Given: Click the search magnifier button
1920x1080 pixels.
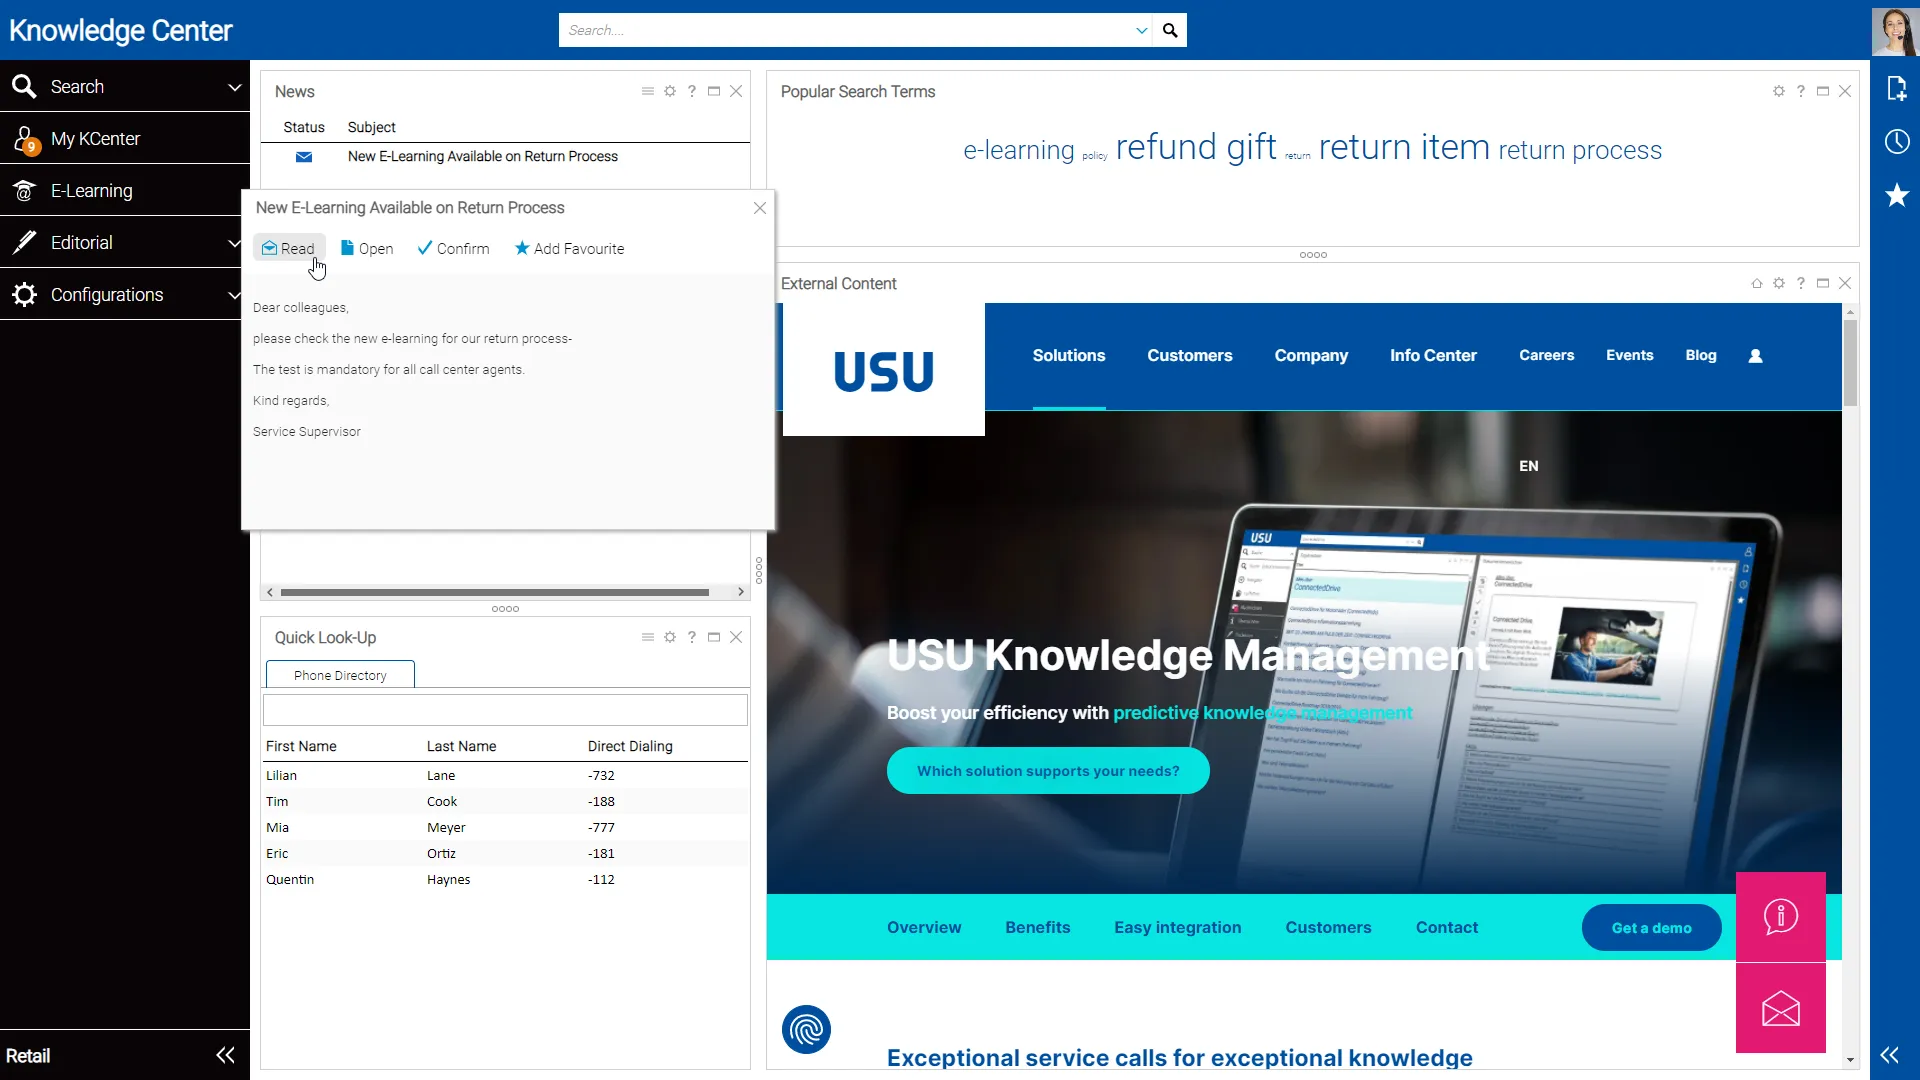Looking at the screenshot, I should [1170, 30].
